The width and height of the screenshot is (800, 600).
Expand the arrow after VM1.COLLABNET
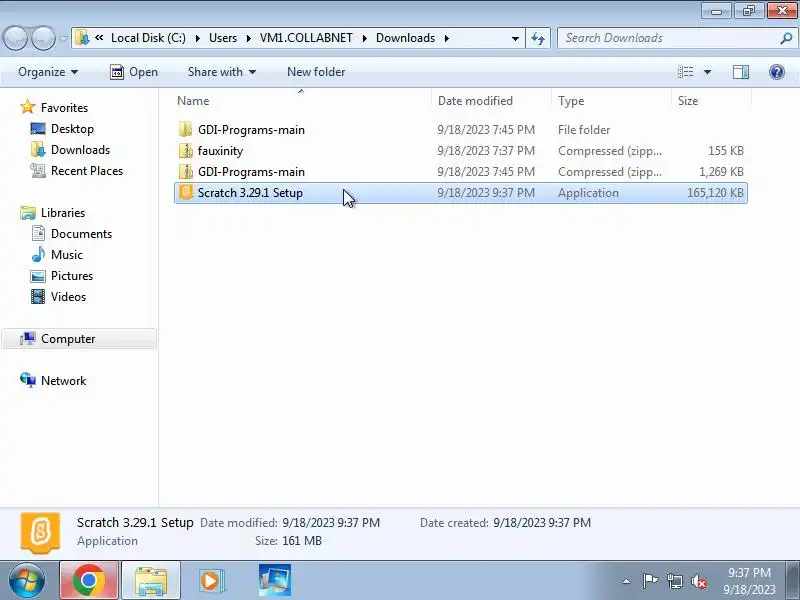click(x=364, y=38)
